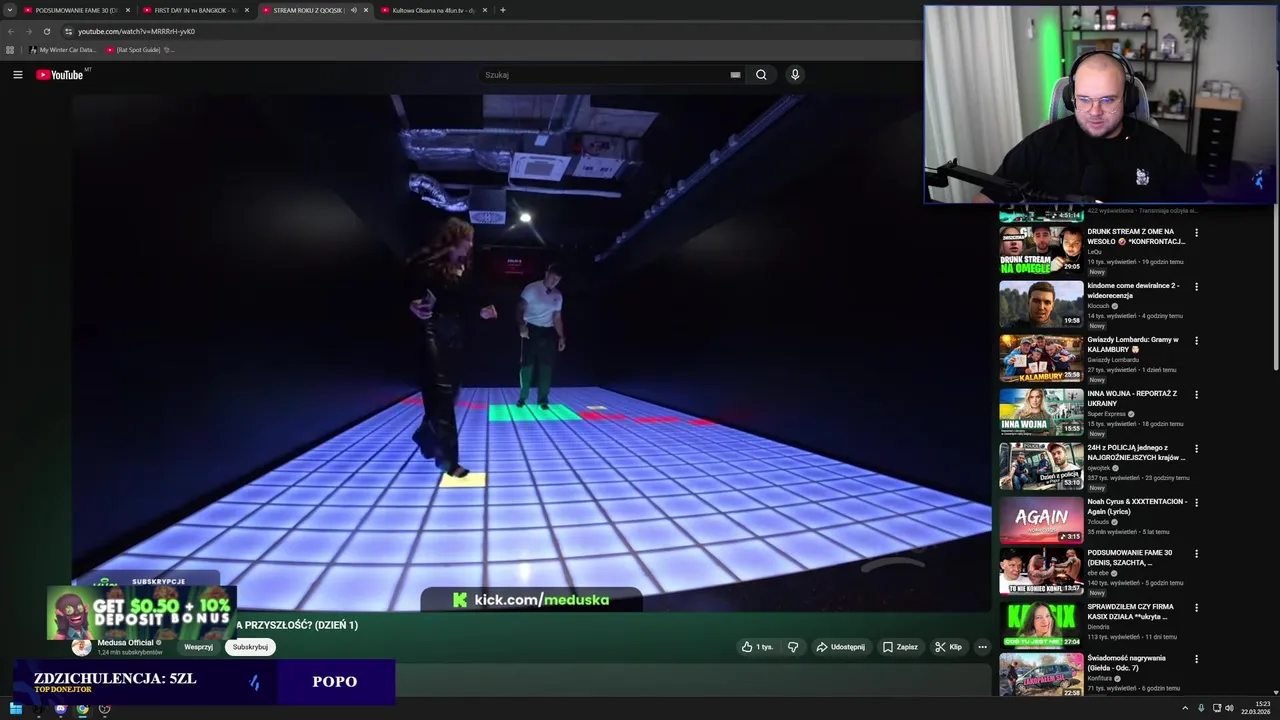Mute the STREAM ROKU Z QOQSIK tab audio

[353, 10]
